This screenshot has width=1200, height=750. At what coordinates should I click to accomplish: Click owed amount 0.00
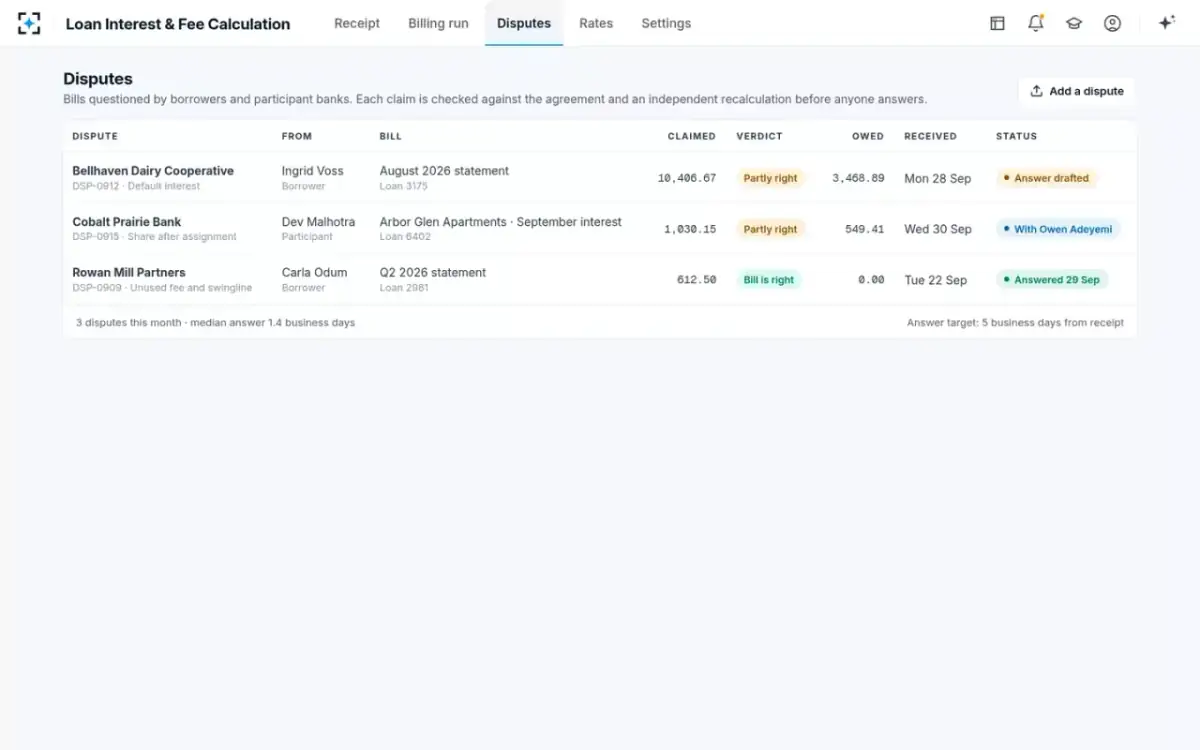[x=871, y=280]
